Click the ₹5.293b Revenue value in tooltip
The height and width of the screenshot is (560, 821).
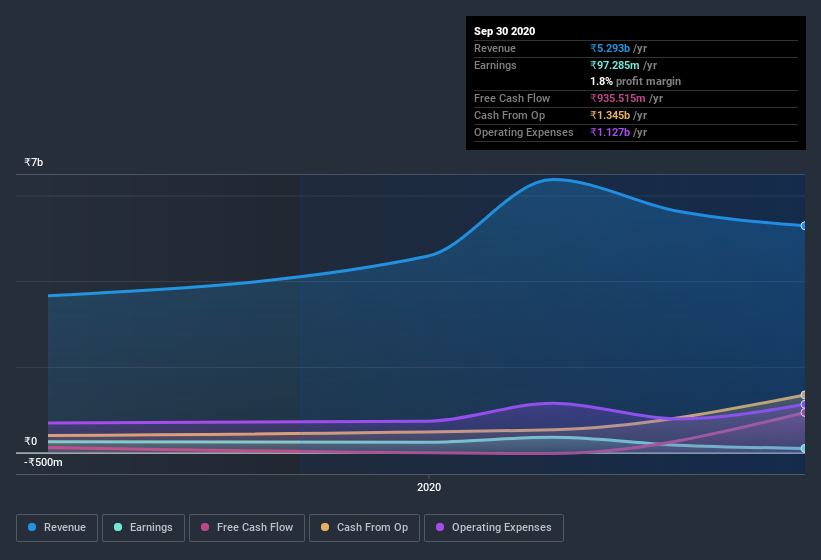tap(610, 48)
